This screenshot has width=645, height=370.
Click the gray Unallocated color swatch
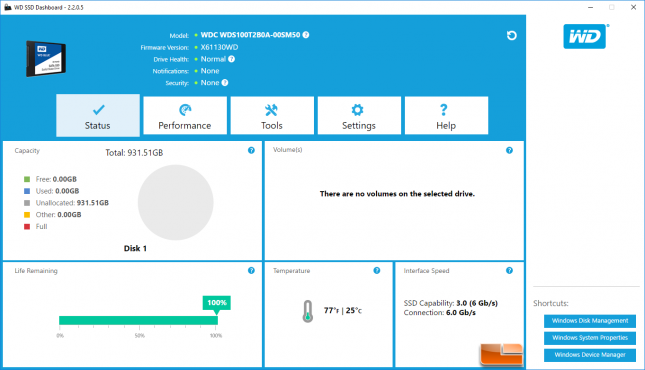click(x=27, y=203)
